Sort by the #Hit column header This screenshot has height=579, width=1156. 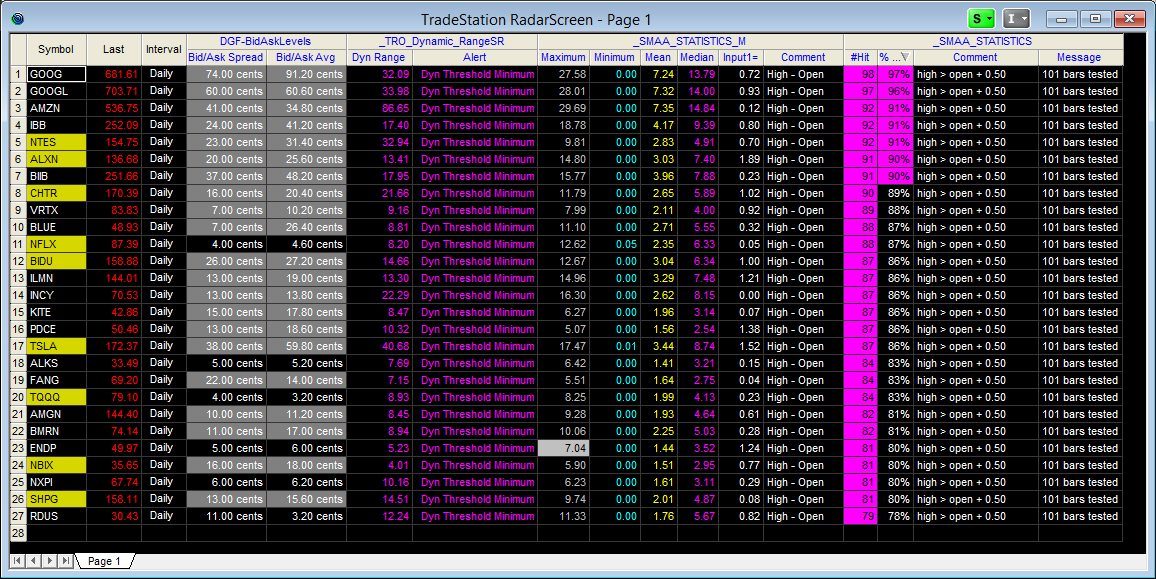pyautogui.click(x=860, y=57)
